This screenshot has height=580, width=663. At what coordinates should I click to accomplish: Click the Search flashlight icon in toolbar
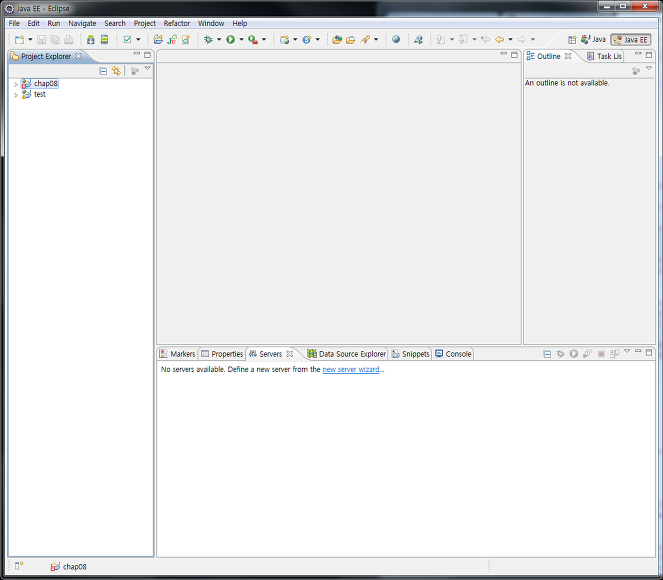365,40
